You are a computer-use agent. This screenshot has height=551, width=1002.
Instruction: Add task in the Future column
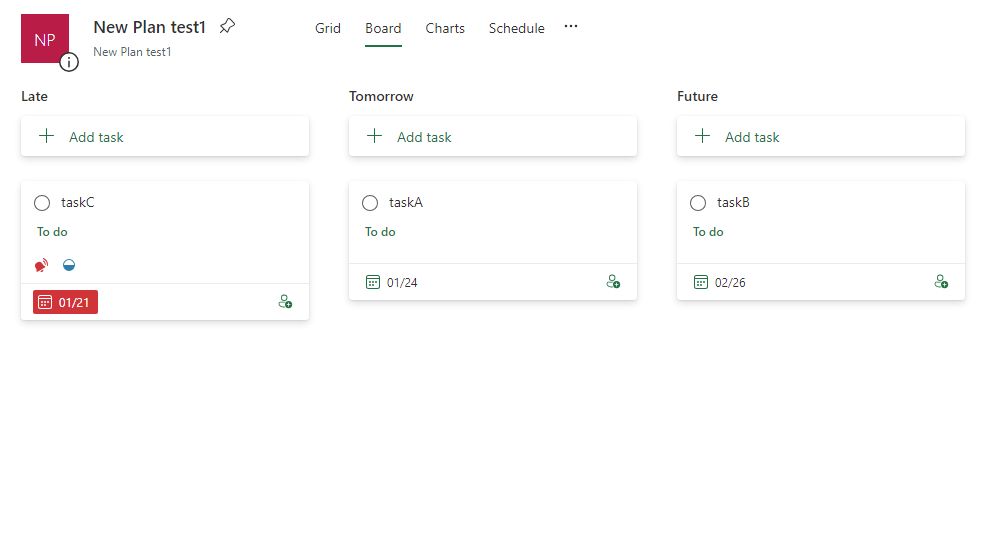tap(821, 137)
